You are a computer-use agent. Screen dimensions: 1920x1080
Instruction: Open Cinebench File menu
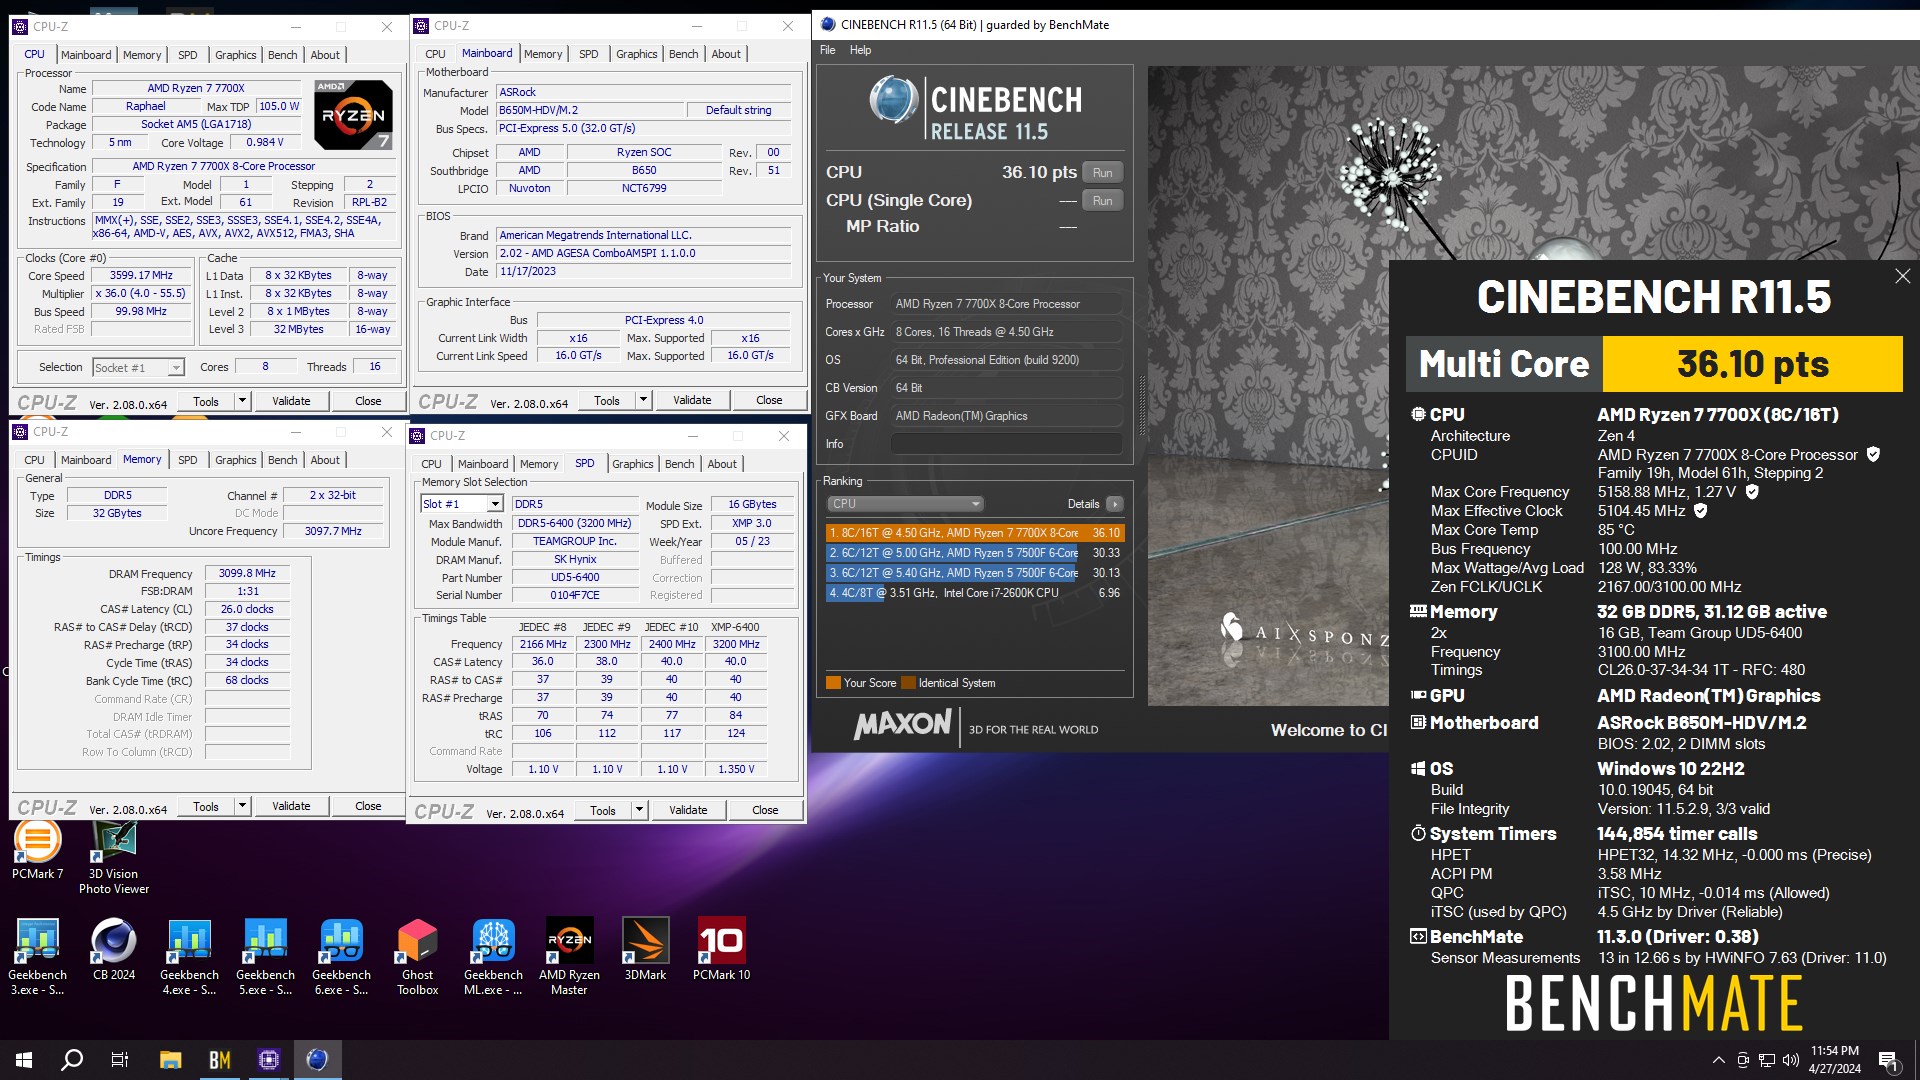point(827,50)
